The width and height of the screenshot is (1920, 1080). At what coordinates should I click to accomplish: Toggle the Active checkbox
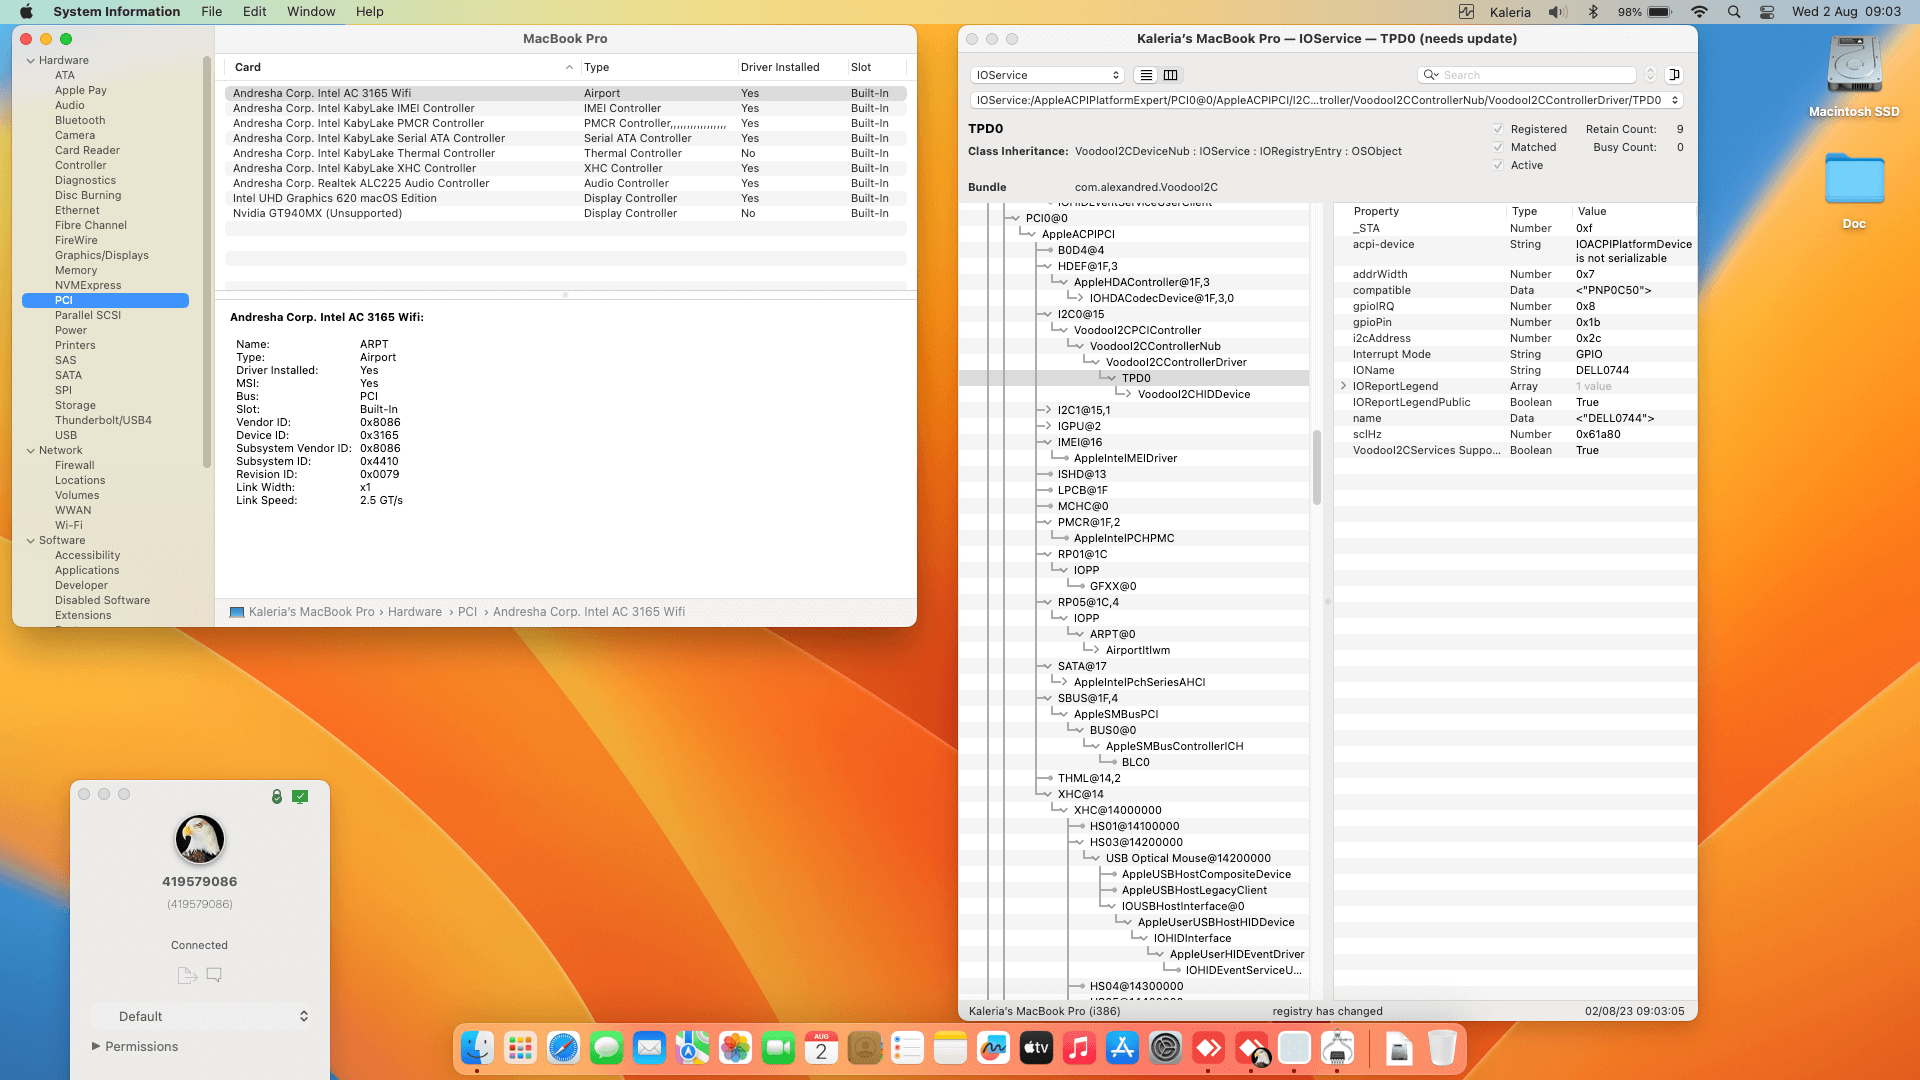tap(1498, 165)
